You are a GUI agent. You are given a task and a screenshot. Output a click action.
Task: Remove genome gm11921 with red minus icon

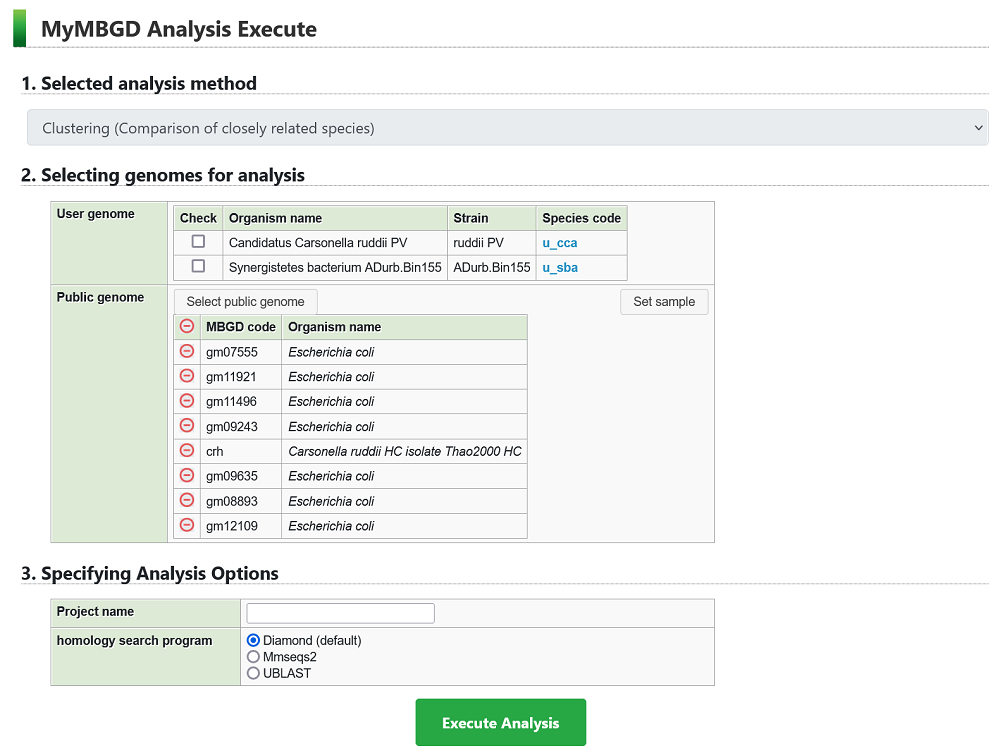(186, 376)
